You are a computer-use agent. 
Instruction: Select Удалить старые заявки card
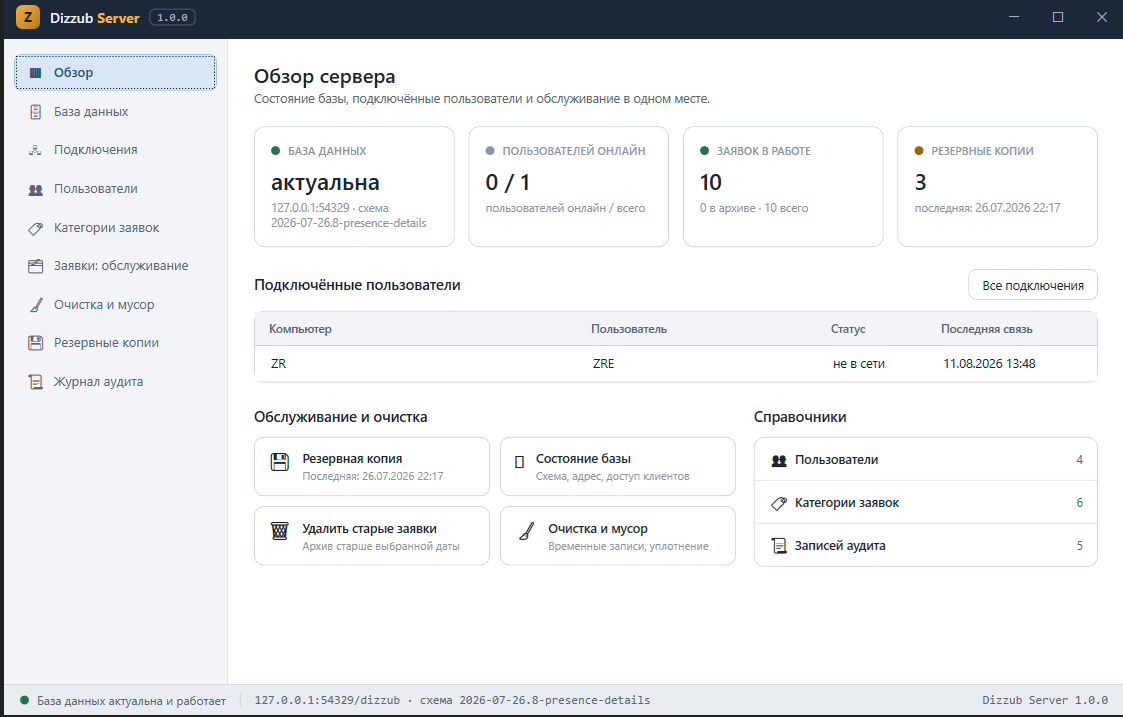(x=372, y=536)
